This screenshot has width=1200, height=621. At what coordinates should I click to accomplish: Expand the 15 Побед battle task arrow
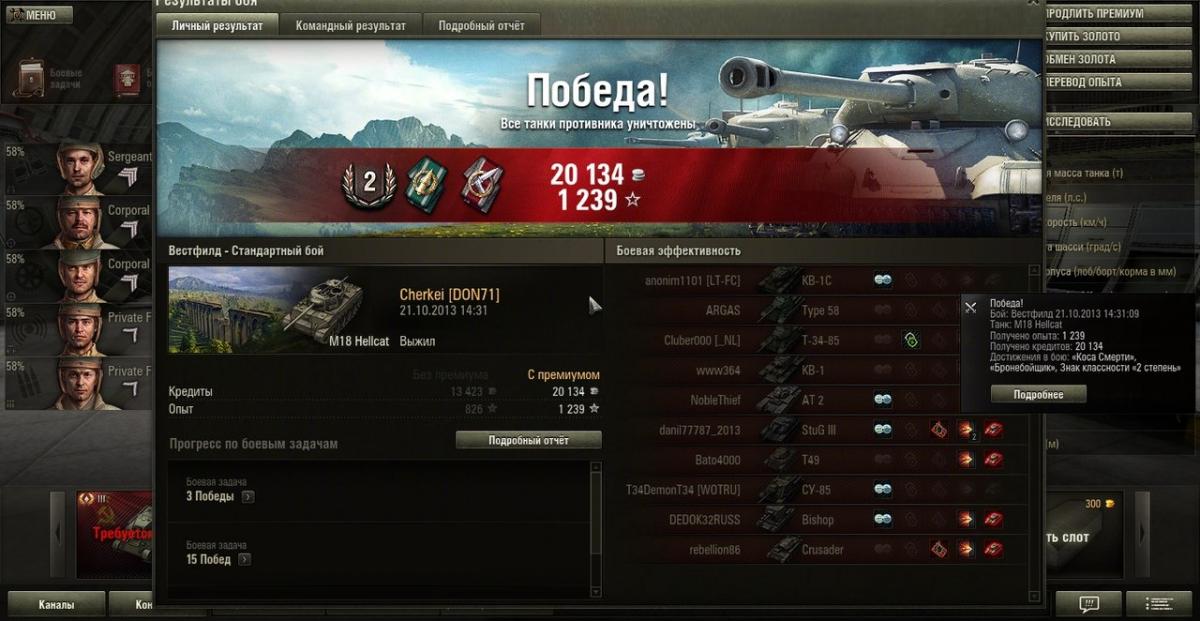coord(244,560)
